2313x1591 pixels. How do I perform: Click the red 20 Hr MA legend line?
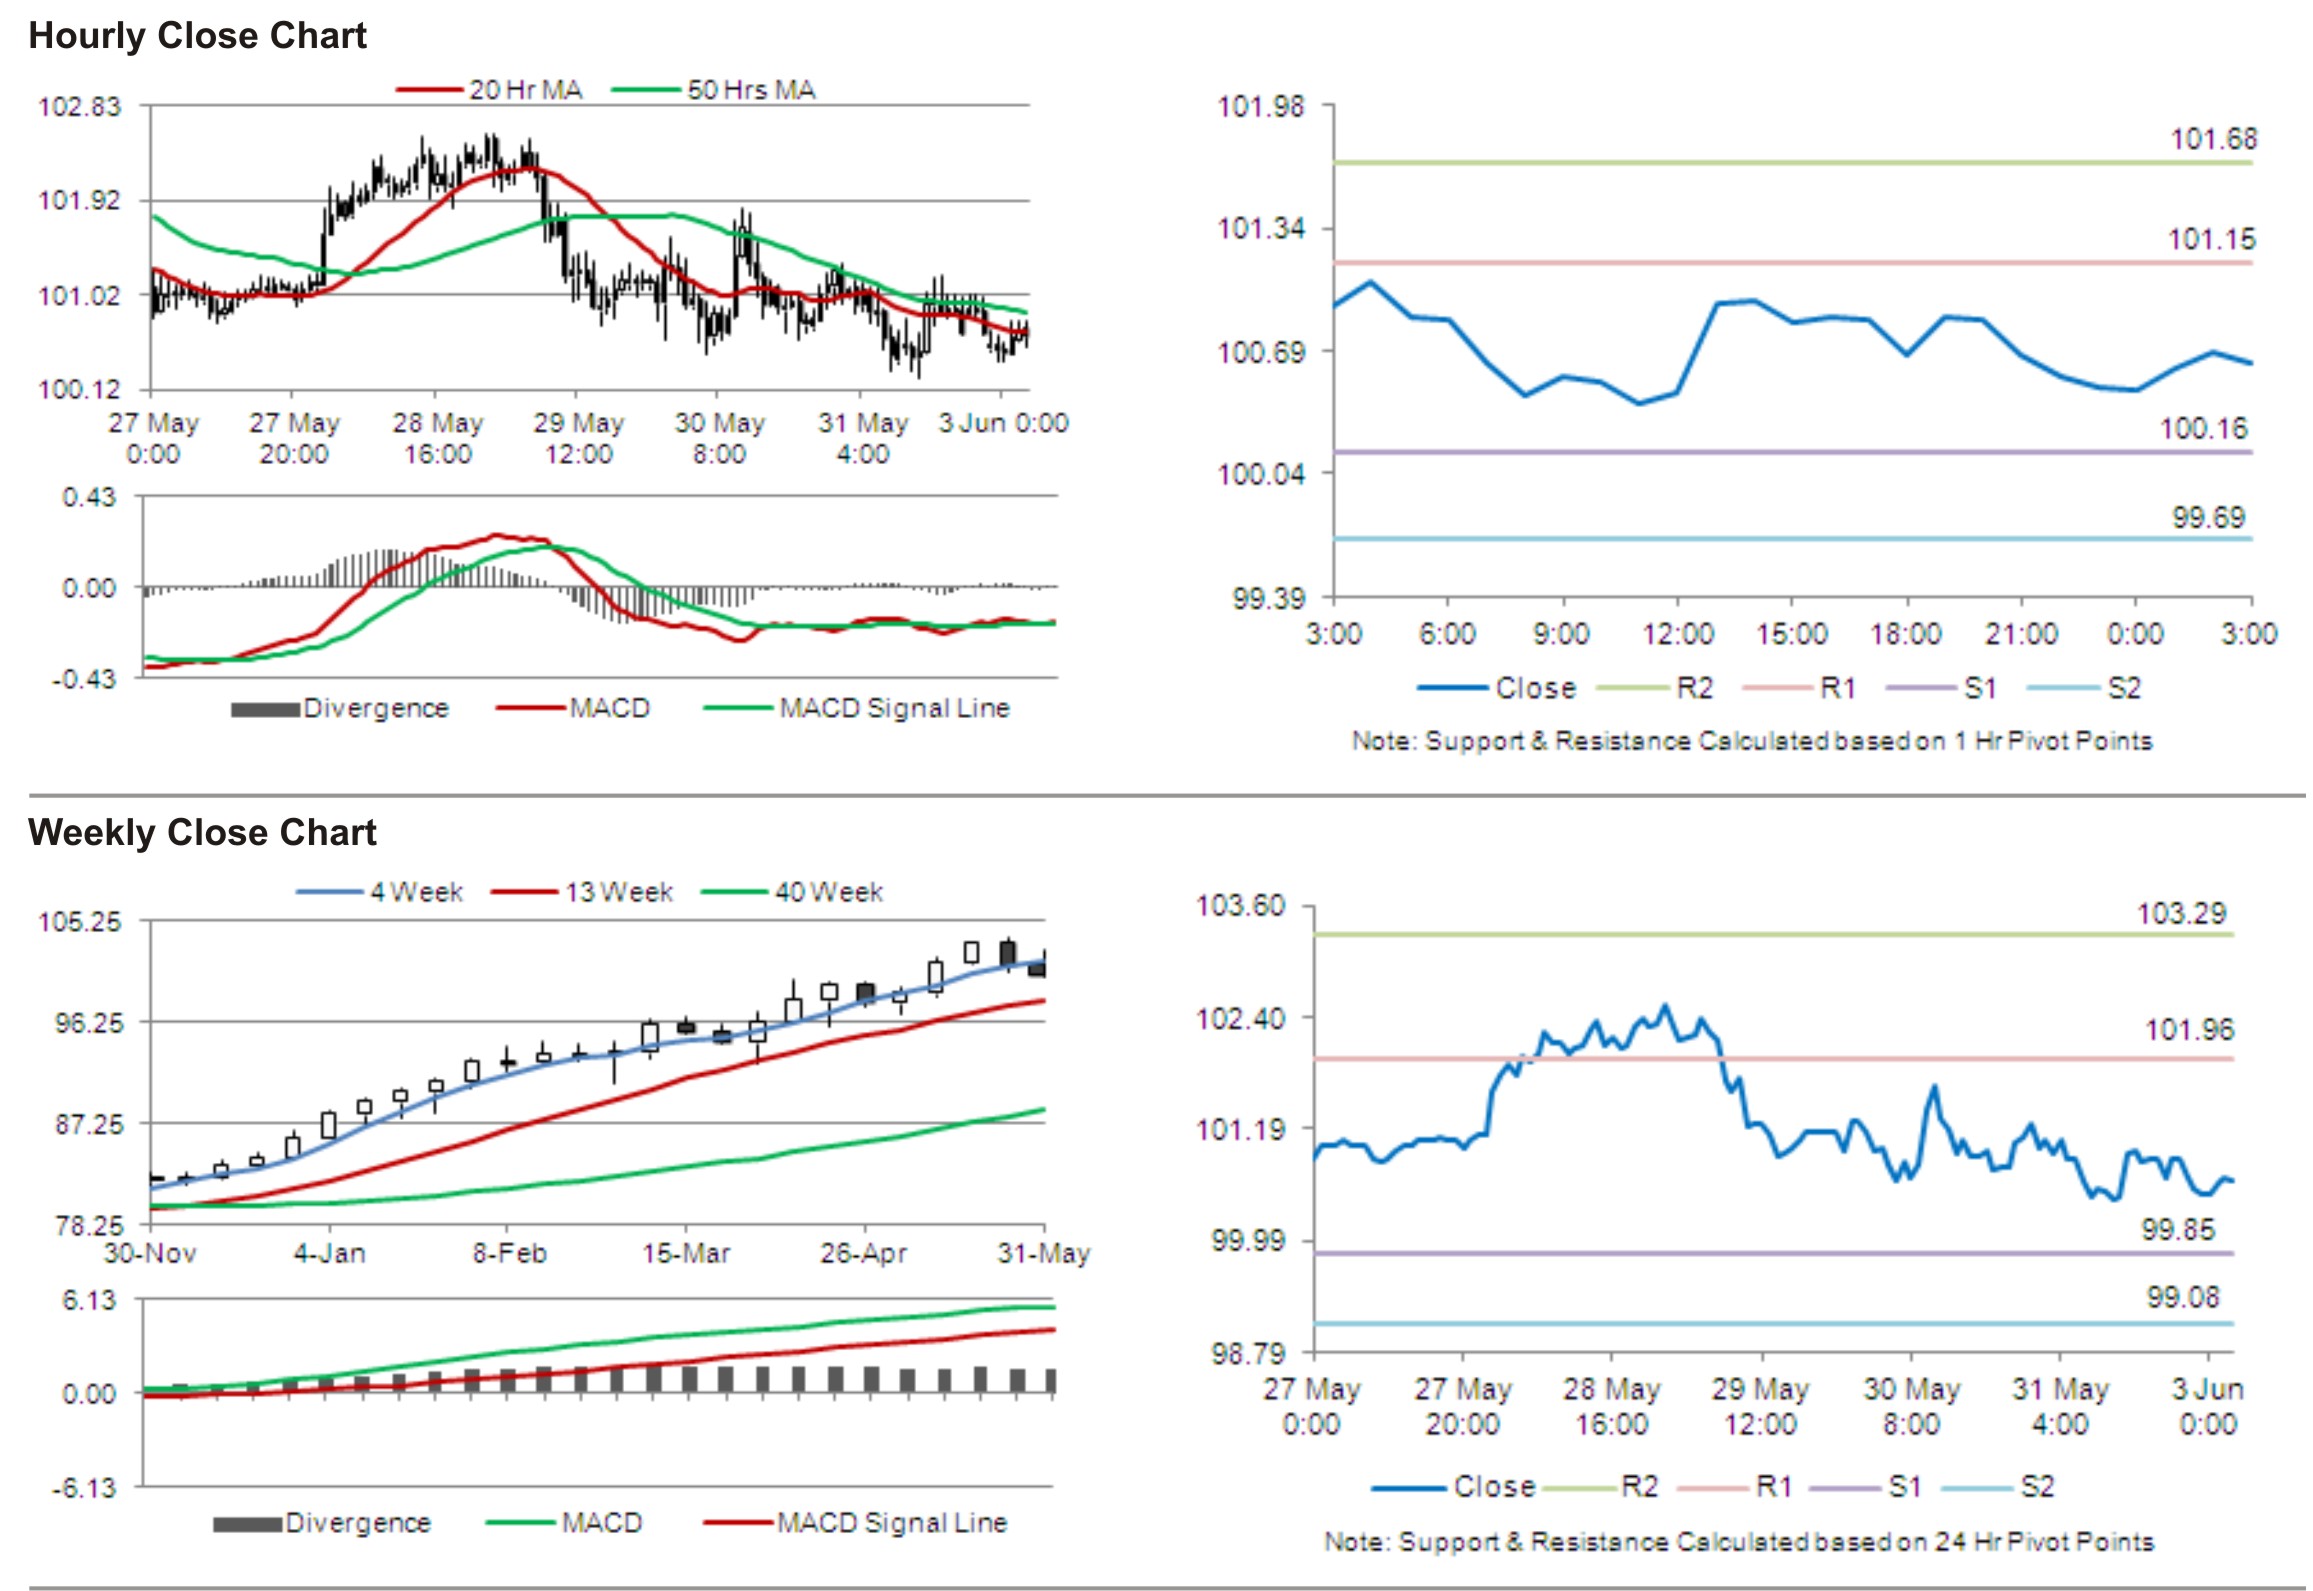tap(430, 90)
